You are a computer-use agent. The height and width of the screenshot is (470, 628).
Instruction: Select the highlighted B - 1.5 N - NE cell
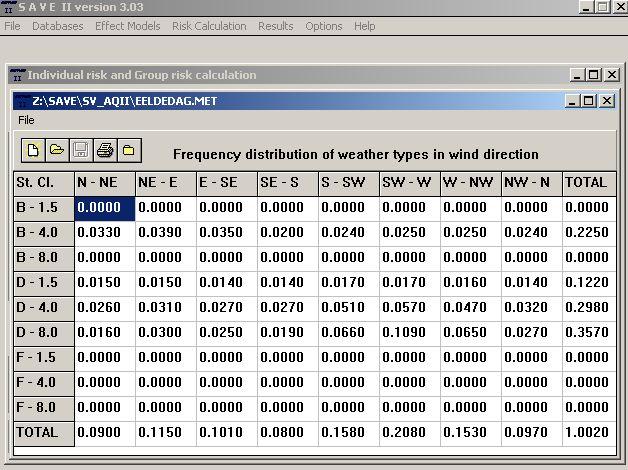click(105, 208)
